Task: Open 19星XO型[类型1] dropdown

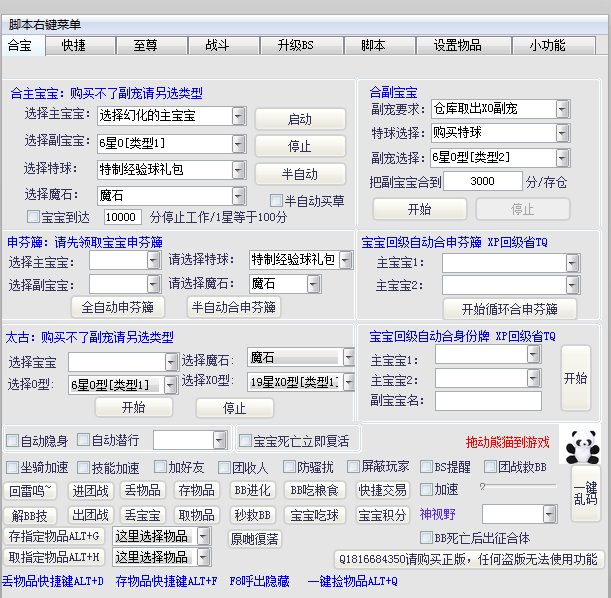Action: [349, 382]
